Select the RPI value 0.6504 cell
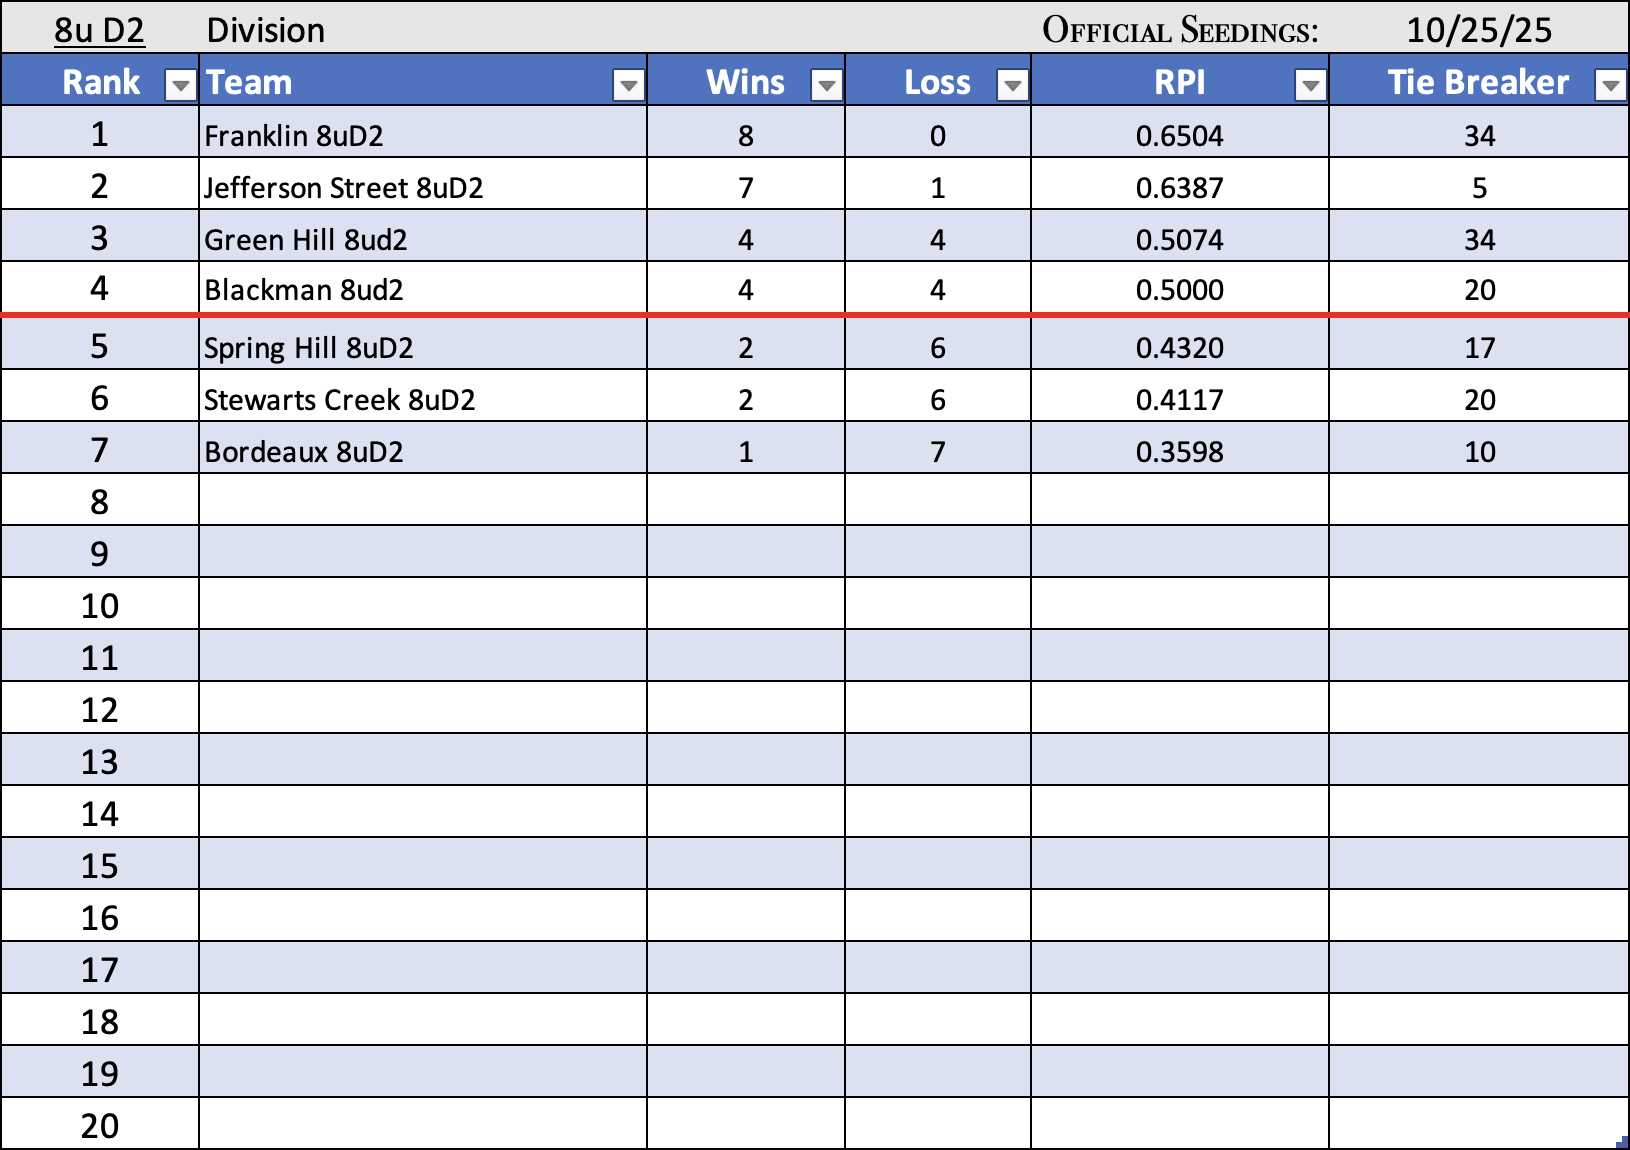 coord(1179,136)
